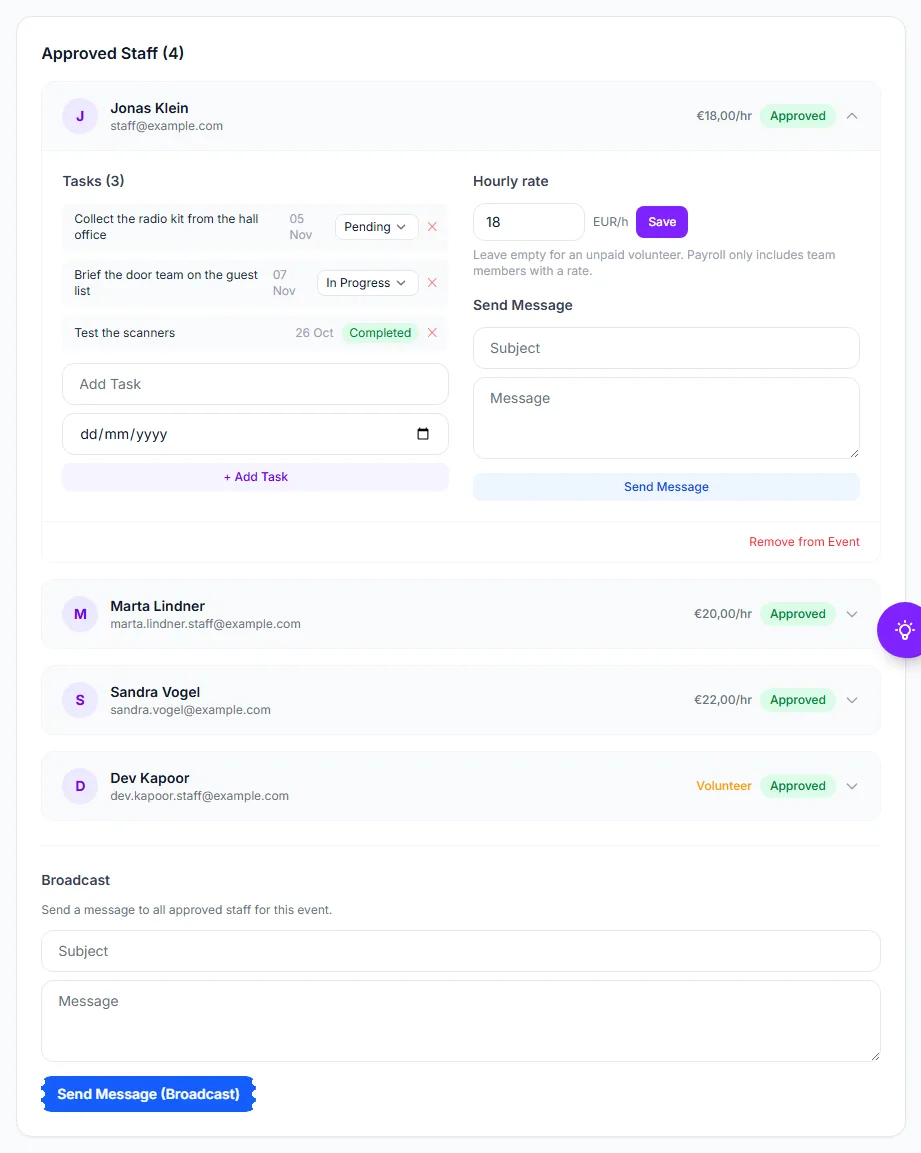Click Sandra Vogel's Approved badge
The image size is (921, 1153).
(797, 700)
